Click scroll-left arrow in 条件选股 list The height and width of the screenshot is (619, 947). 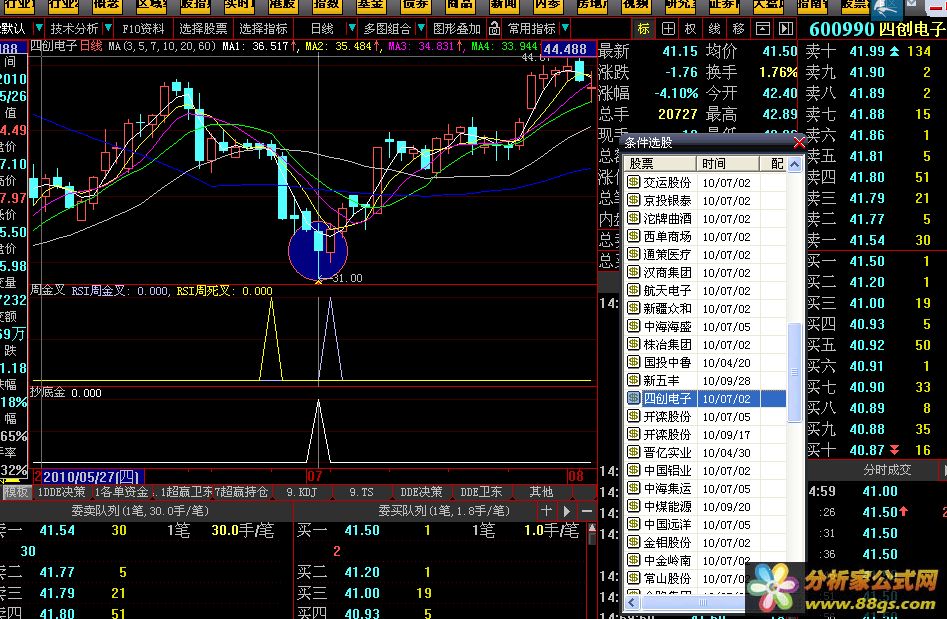click(632, 602)
